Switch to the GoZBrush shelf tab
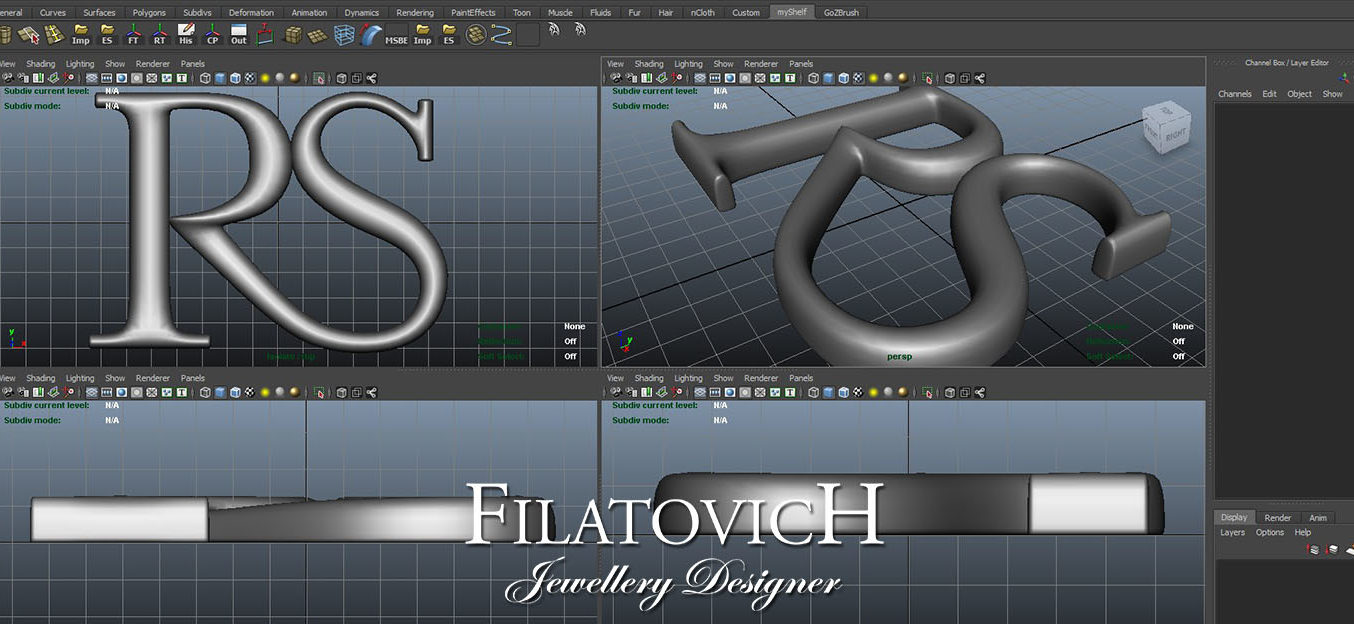 click(841, 13)
